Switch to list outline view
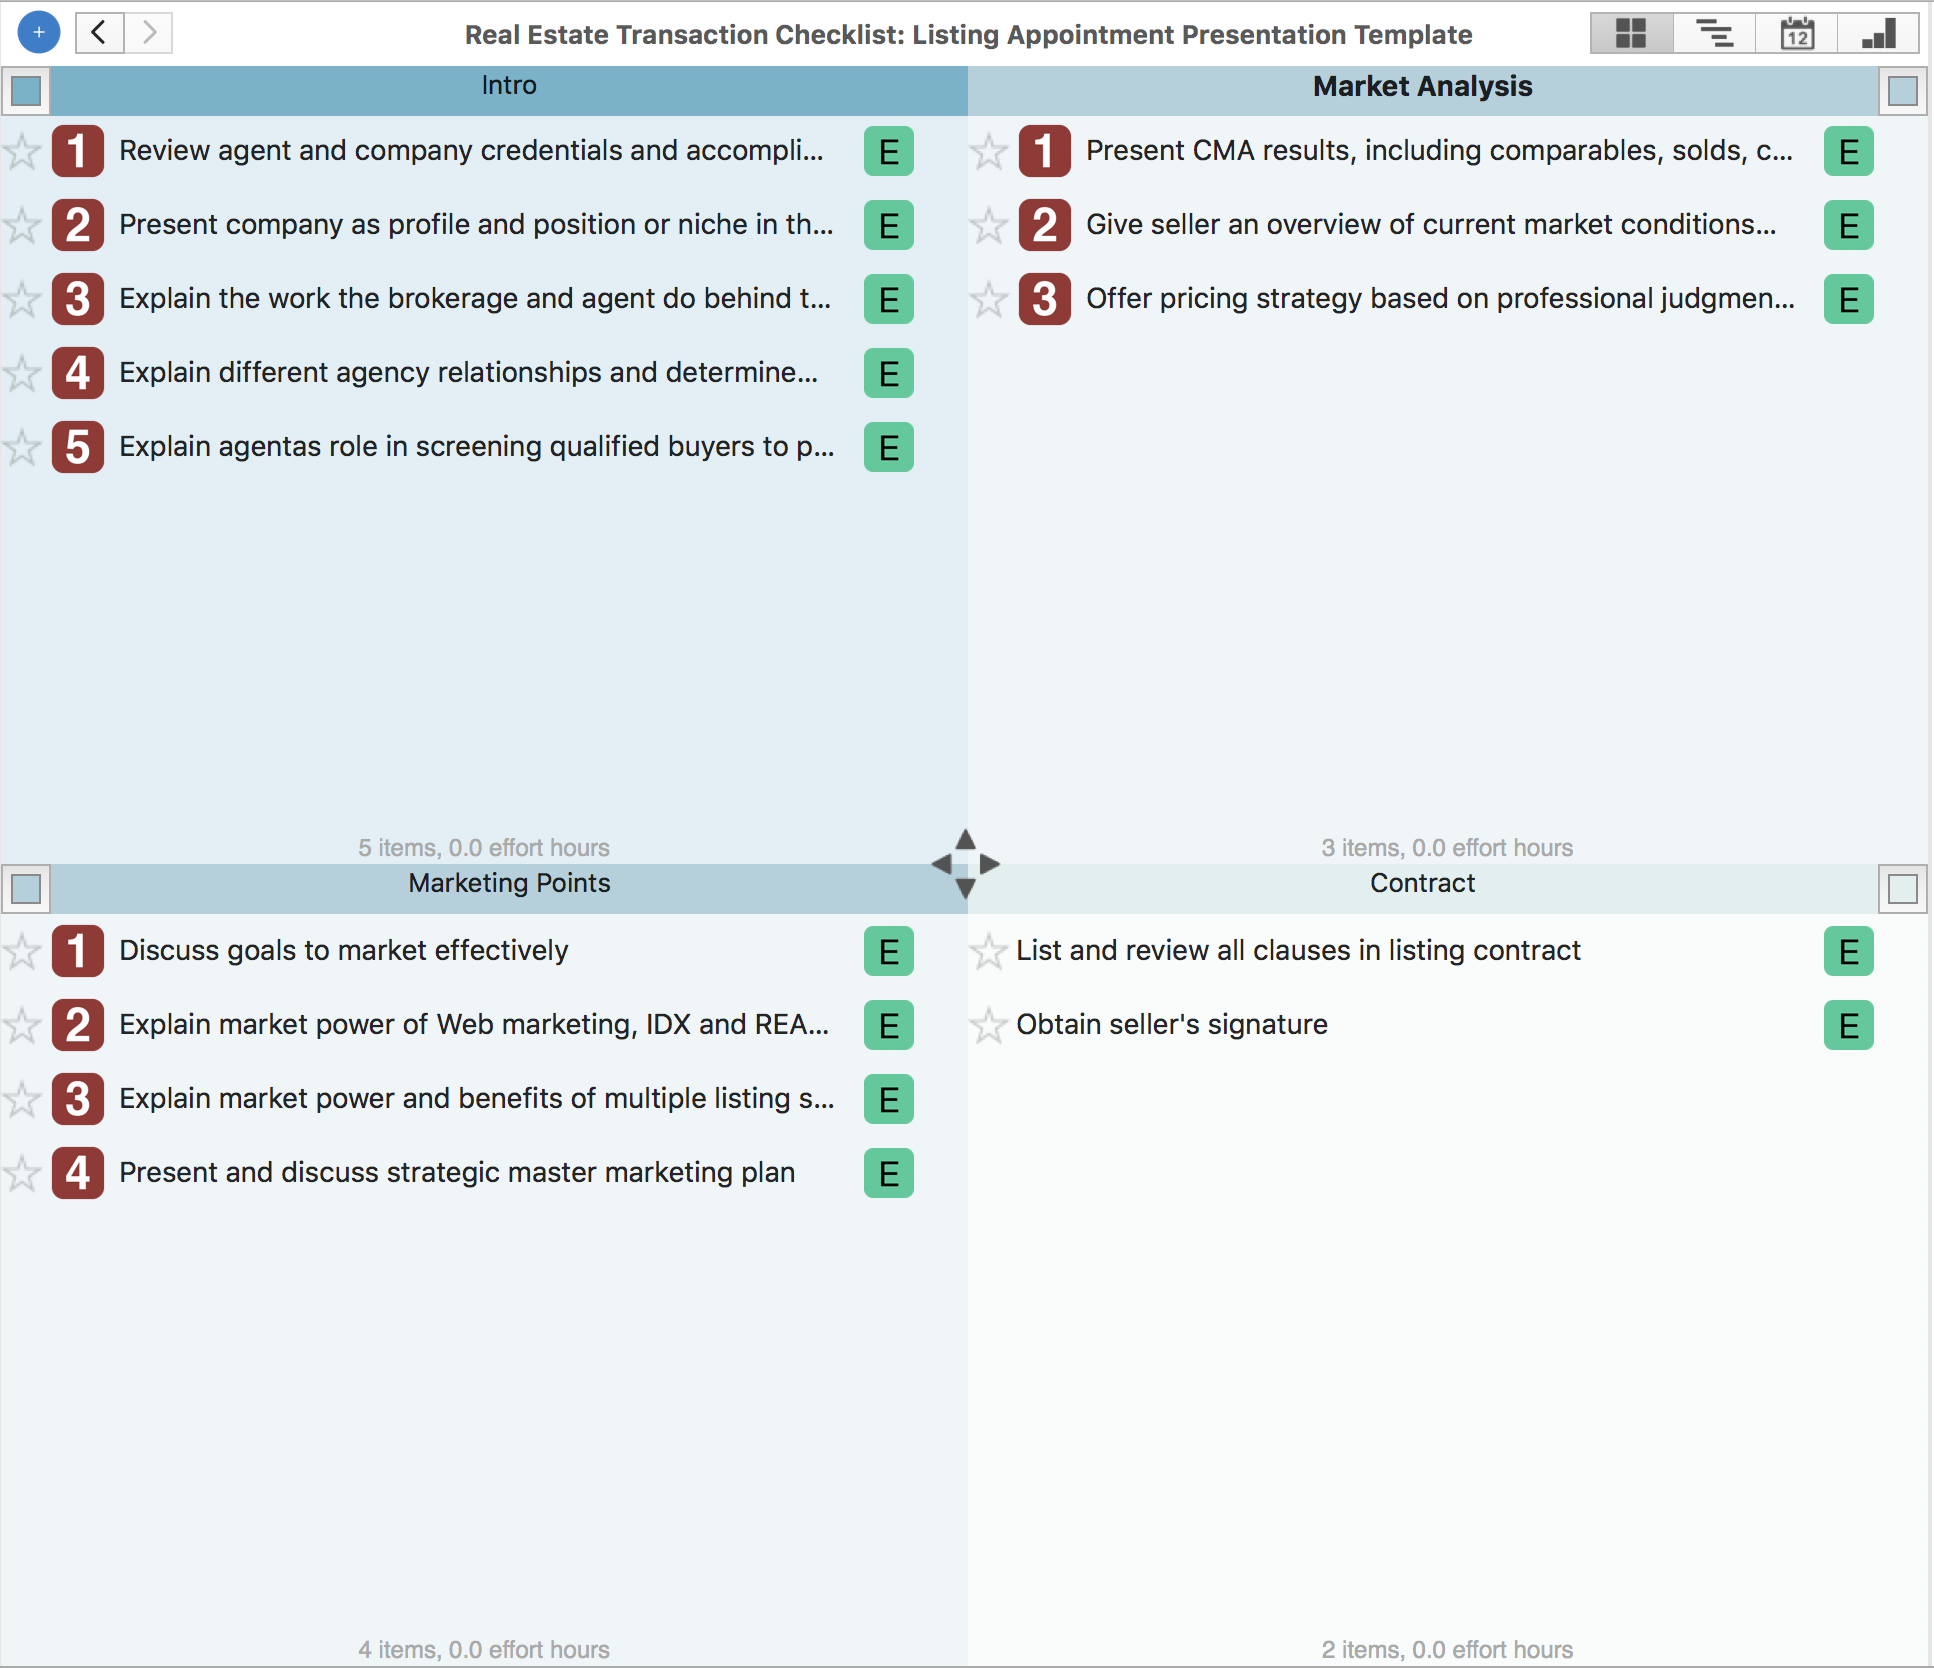Image resolution: width=1934 pixels, height=1668 pixels. pyautogui.click(x=1714, y=33)
